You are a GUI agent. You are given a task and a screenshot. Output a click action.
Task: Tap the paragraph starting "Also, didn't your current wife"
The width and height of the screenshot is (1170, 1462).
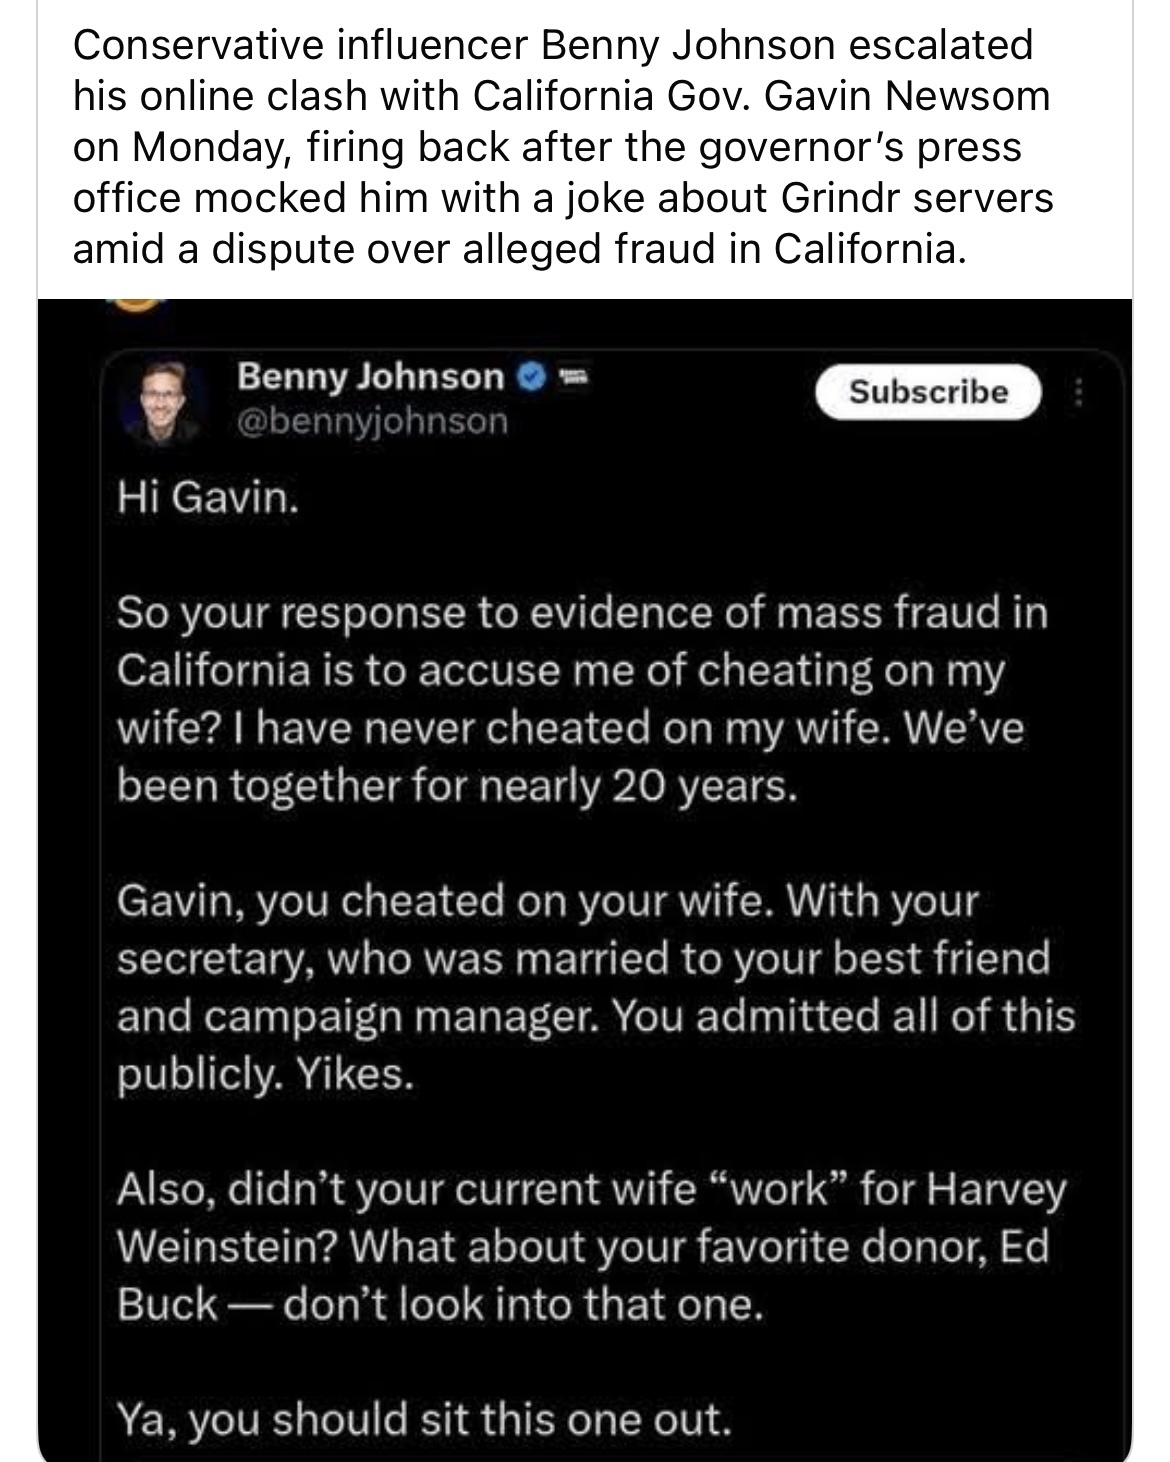(x=592, y=1246)
